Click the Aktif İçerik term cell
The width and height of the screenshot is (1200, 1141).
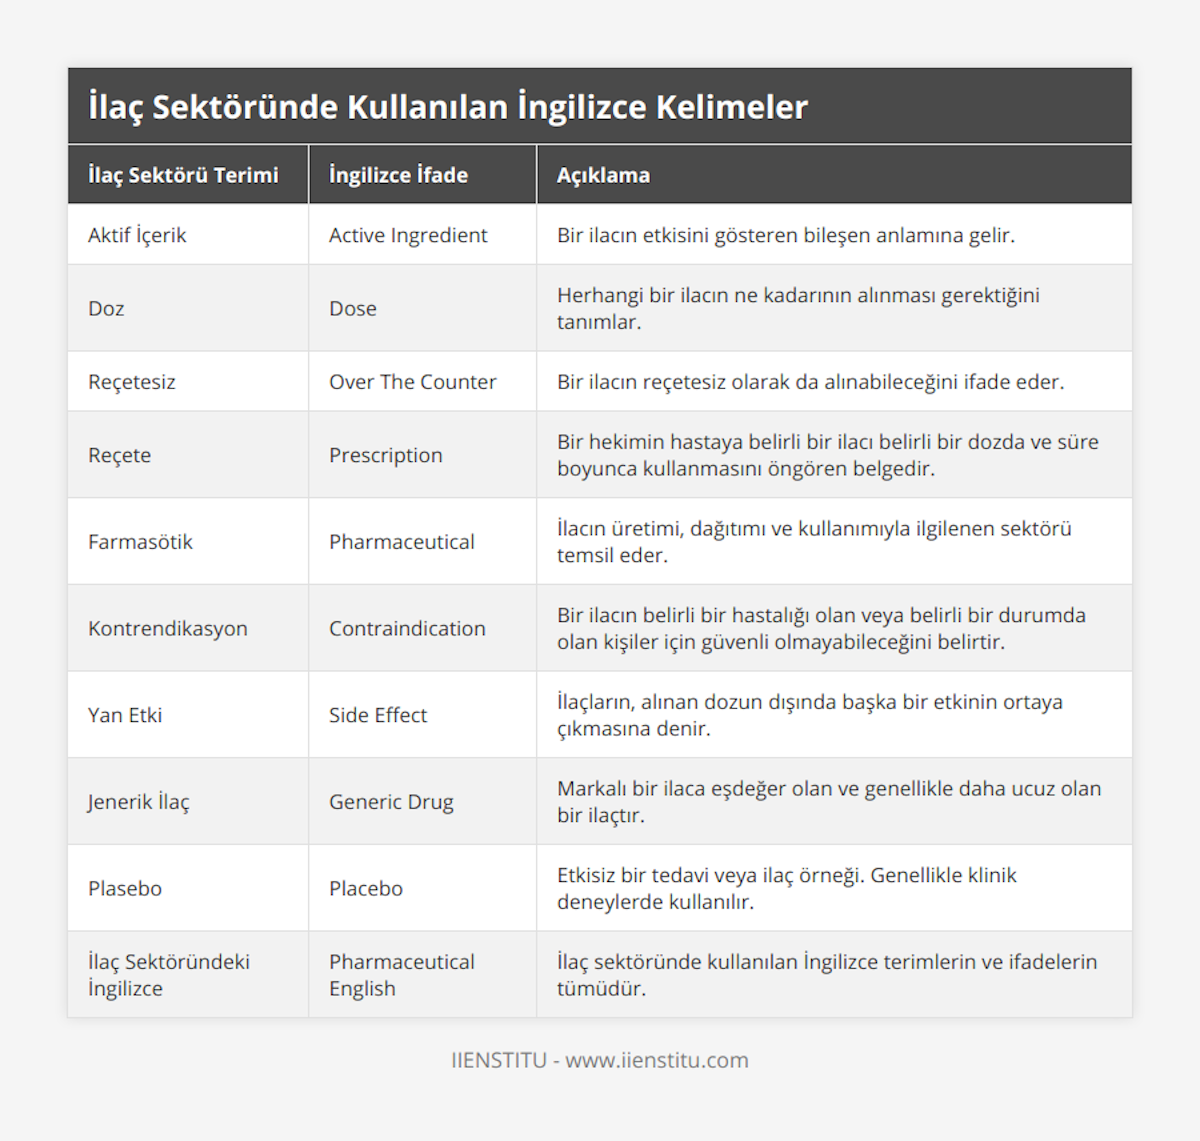(137, 235)
